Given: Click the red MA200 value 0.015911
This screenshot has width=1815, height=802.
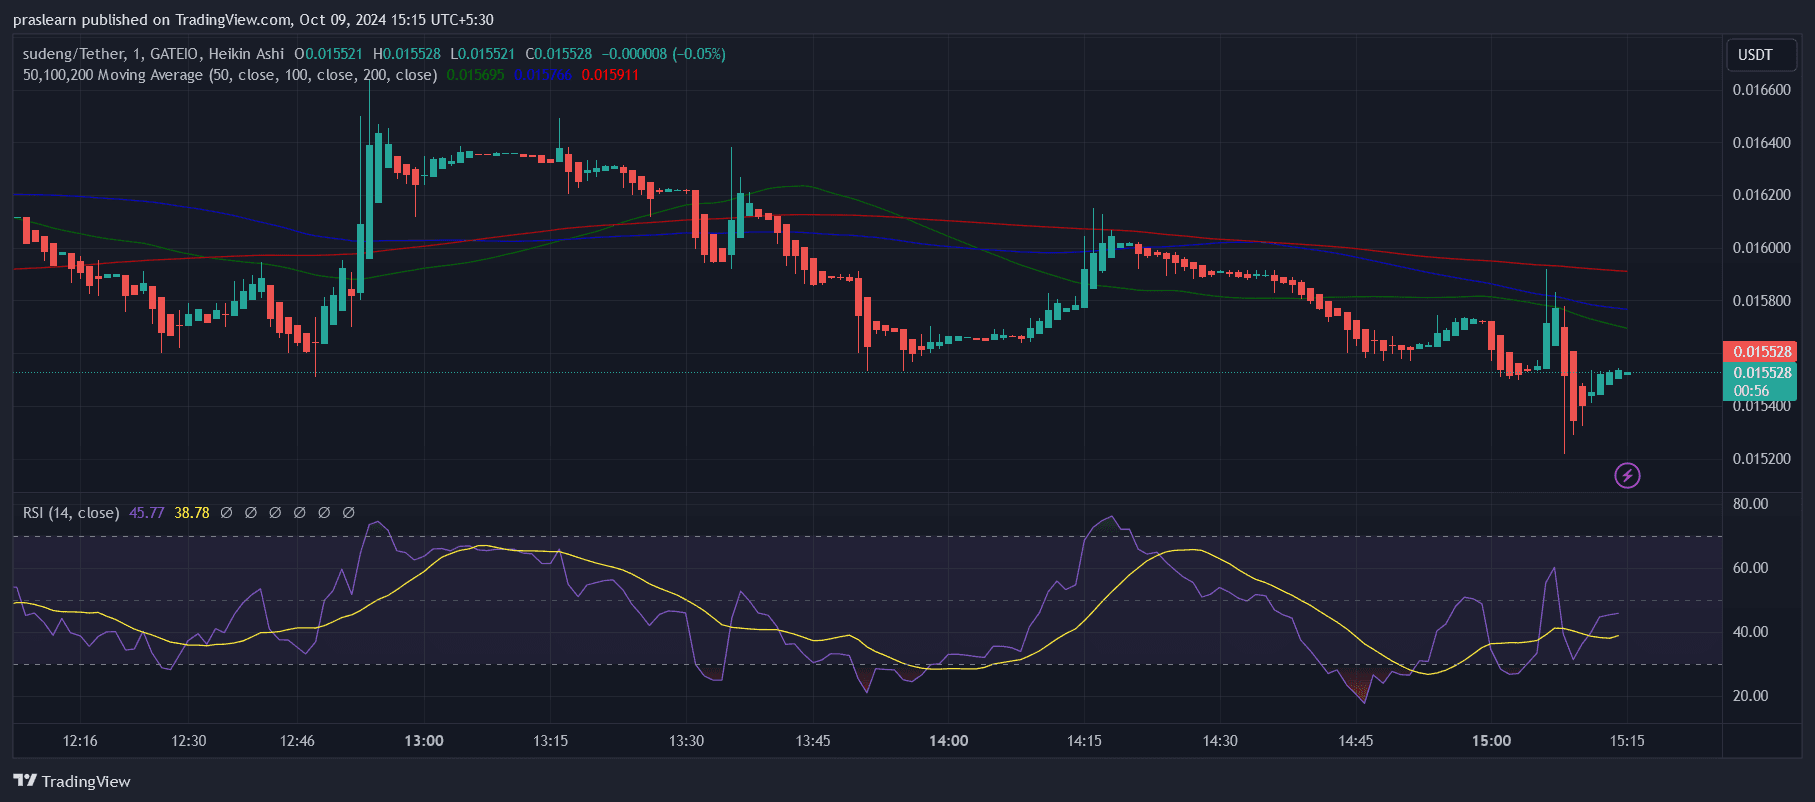Looking at the screenshot, I should 610,75.
